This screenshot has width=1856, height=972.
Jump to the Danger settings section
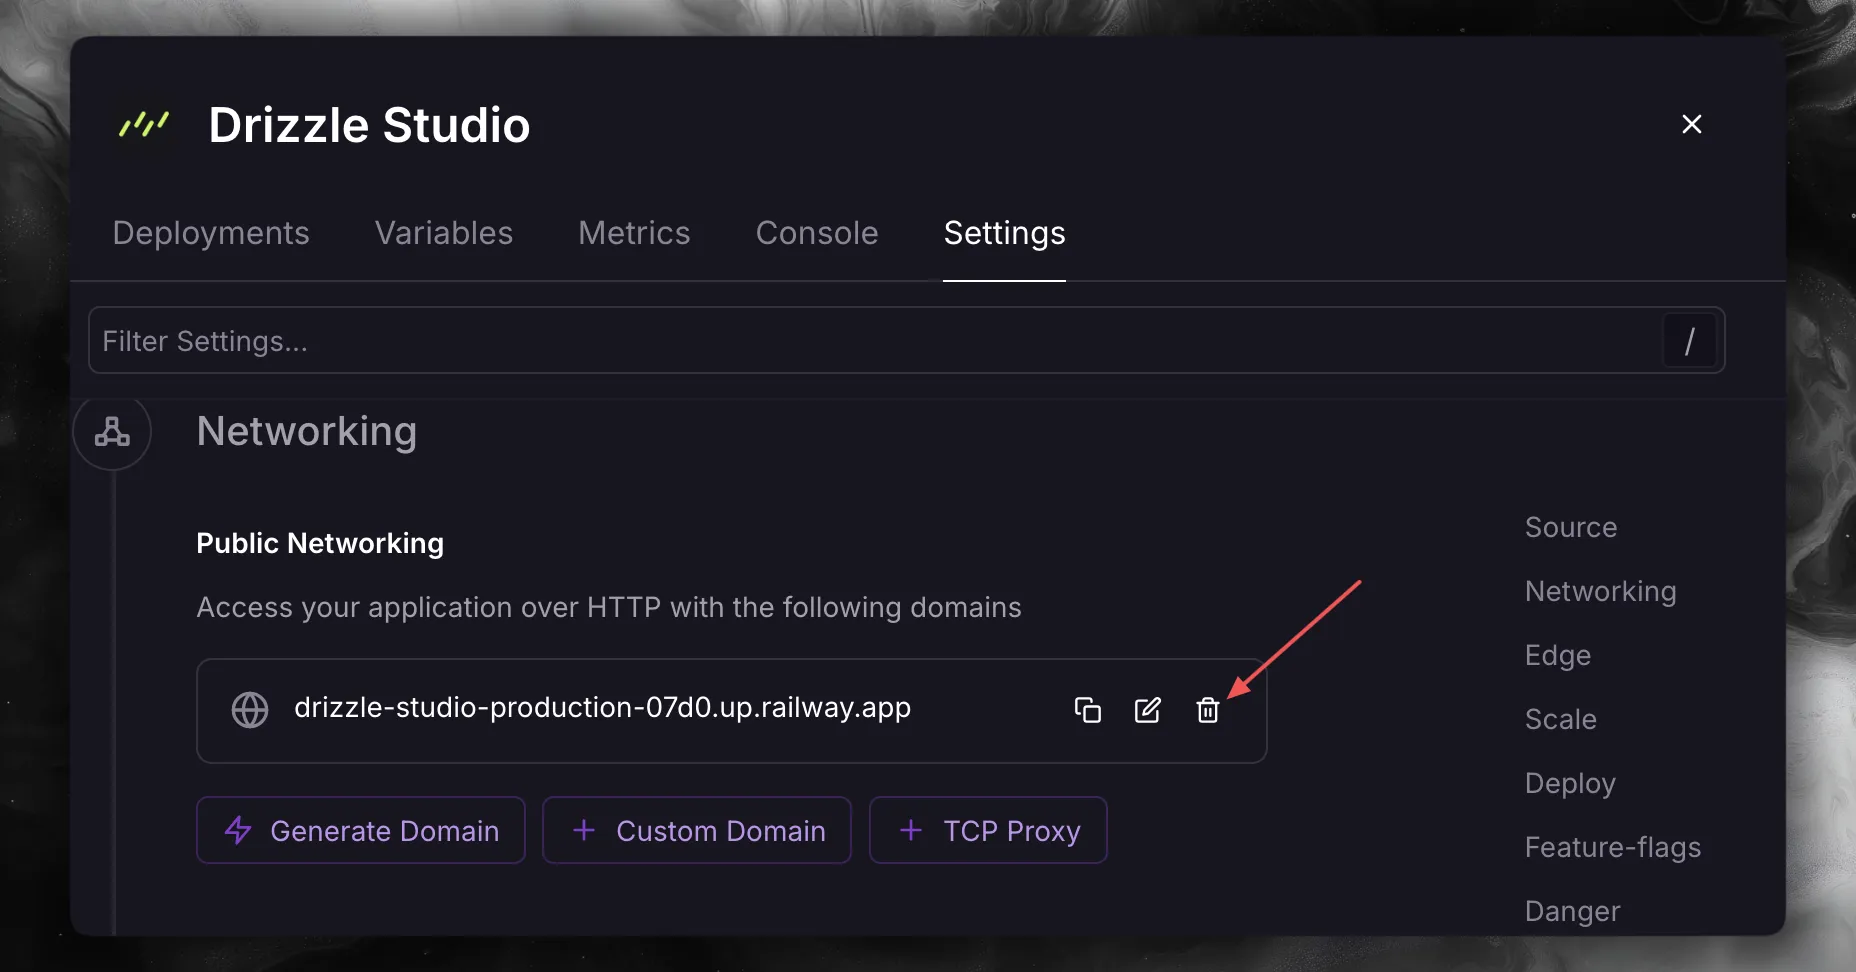pos(1573,911)
